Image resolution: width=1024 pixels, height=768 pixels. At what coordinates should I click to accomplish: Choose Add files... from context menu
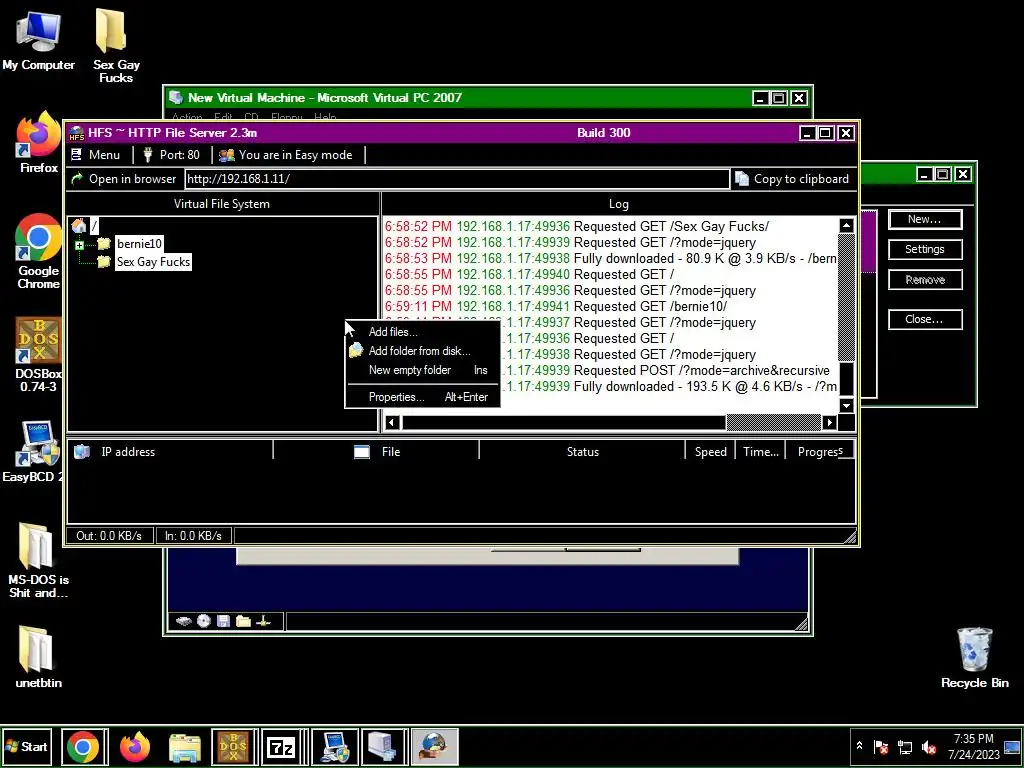pos(422,332)
